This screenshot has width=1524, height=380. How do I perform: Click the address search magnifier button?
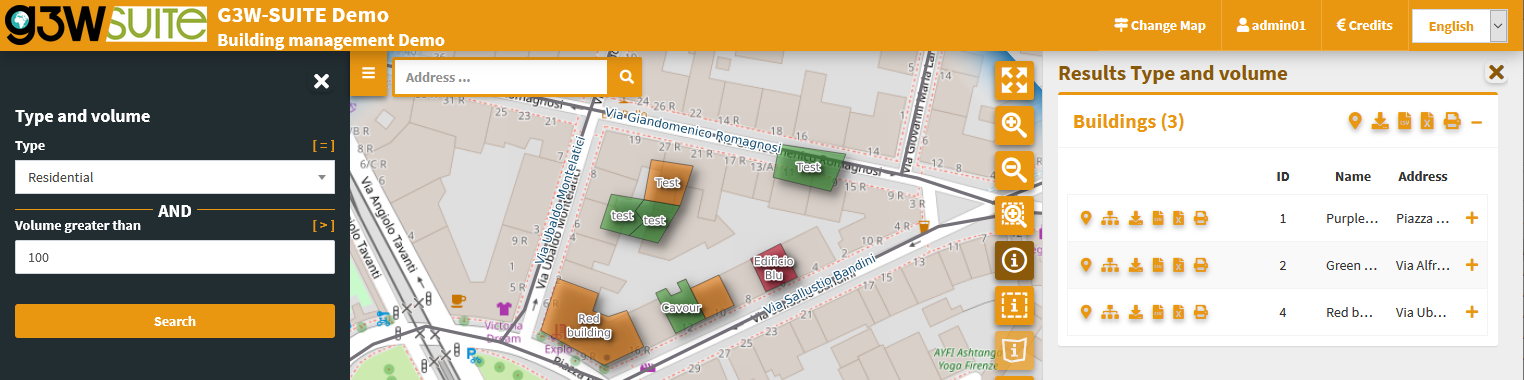626,77
